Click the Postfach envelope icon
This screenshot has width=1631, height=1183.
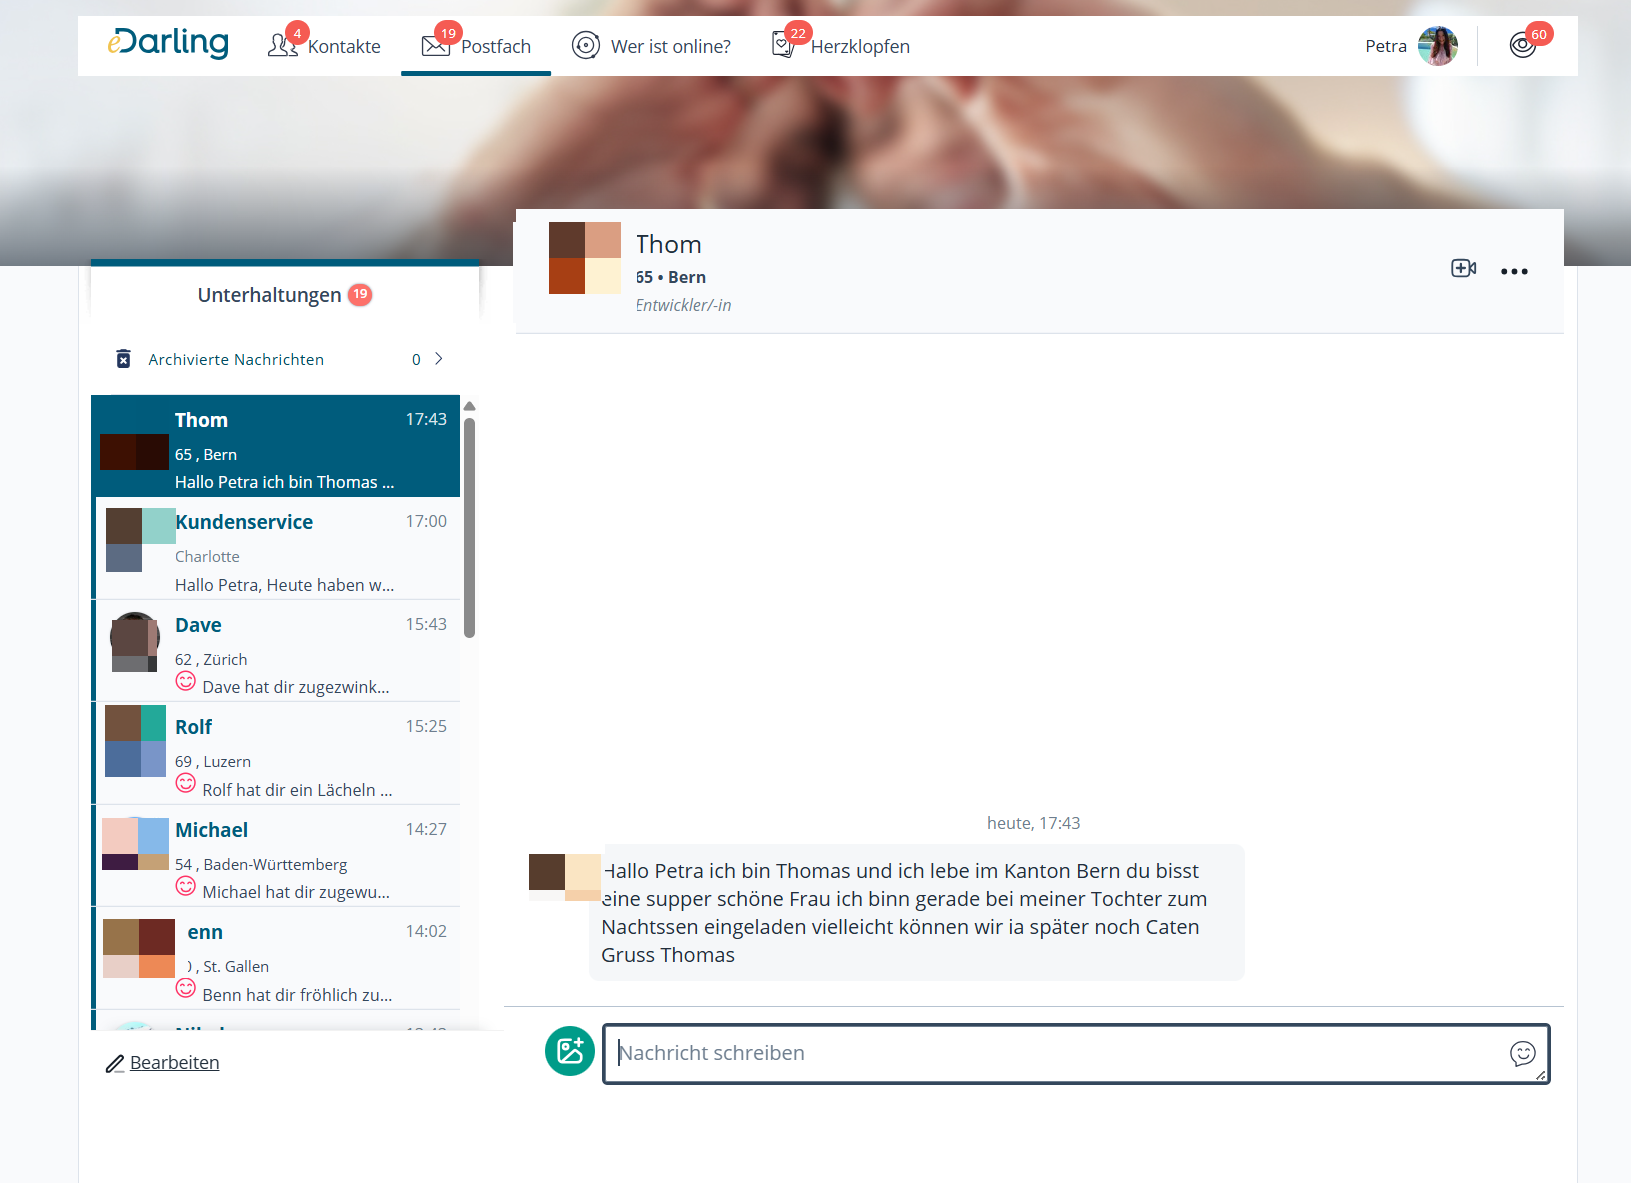pyautogui.click(x=435, y=45)
